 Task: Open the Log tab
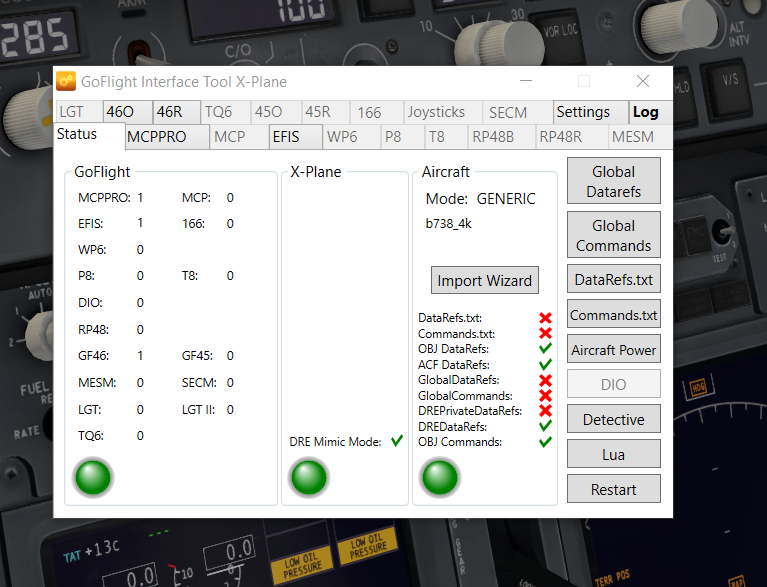[645, 112]
